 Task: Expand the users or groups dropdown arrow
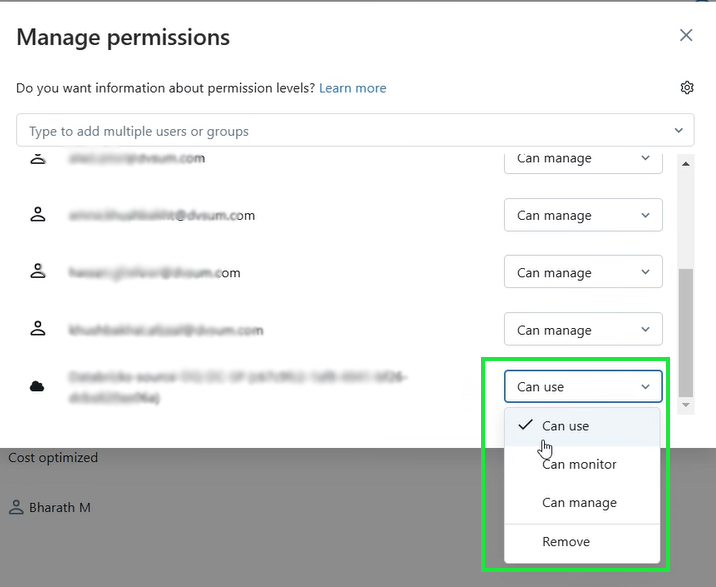[679, 131]
